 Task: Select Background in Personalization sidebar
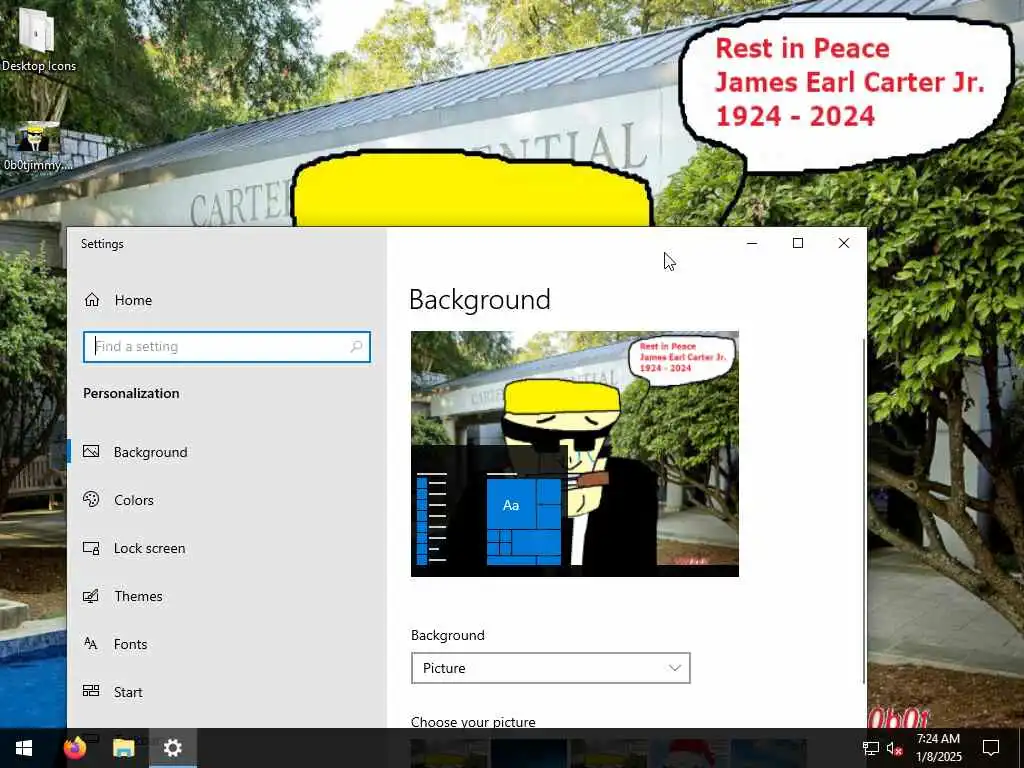pos(150,453)
